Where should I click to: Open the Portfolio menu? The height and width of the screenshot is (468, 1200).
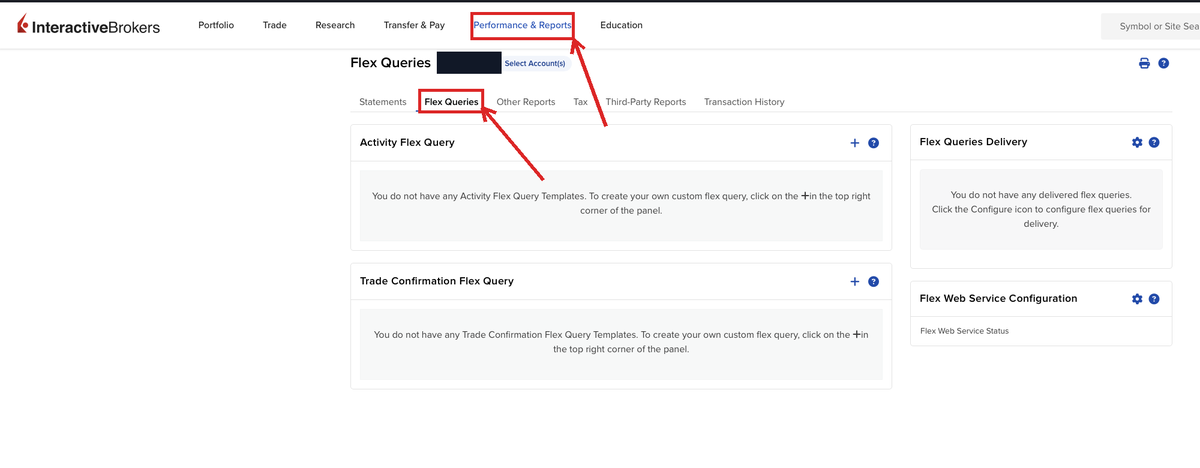(216, 25)
